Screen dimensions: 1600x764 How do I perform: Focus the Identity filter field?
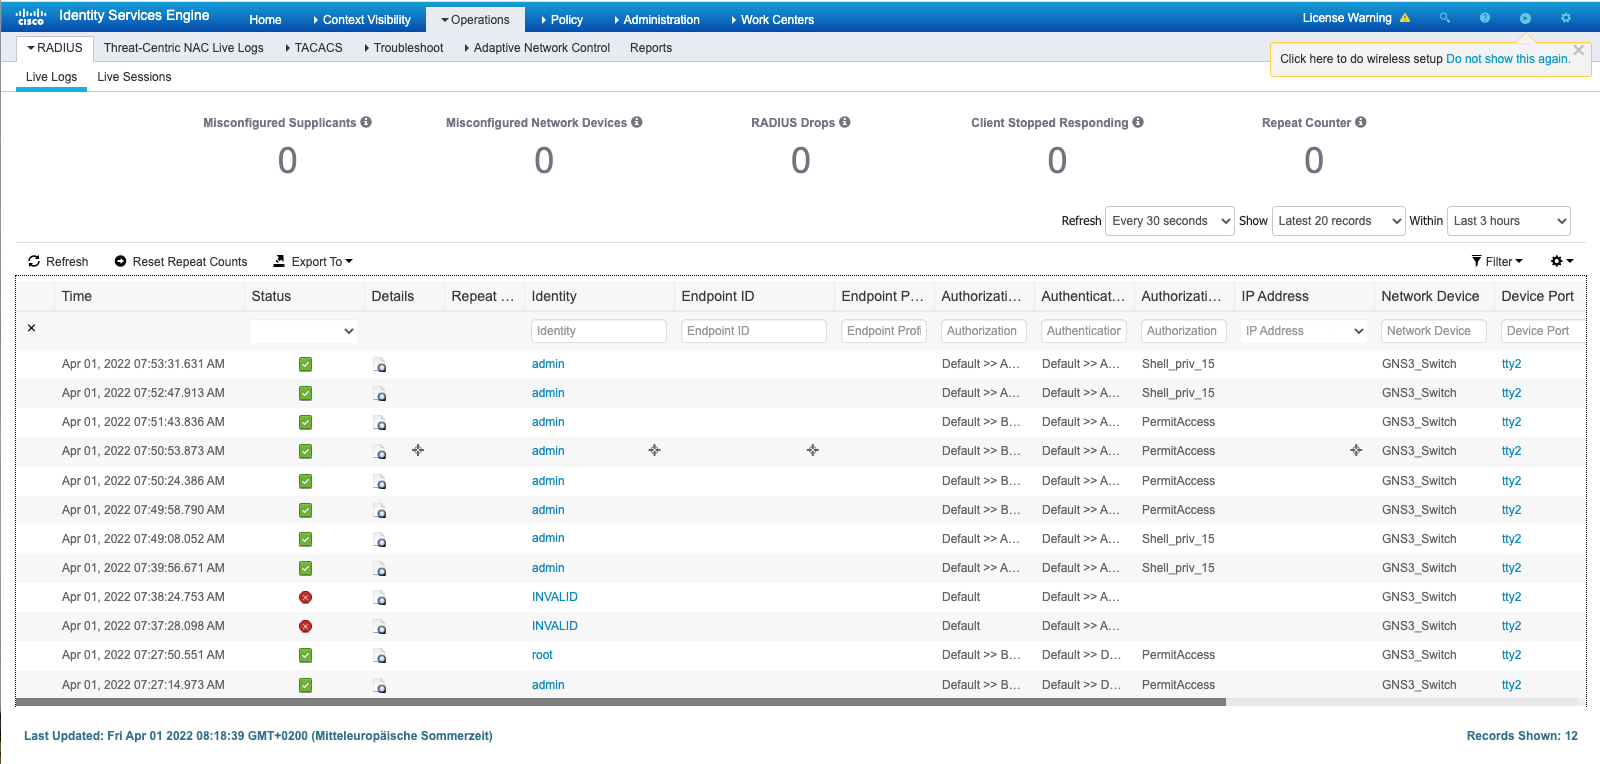click(599, 331)
